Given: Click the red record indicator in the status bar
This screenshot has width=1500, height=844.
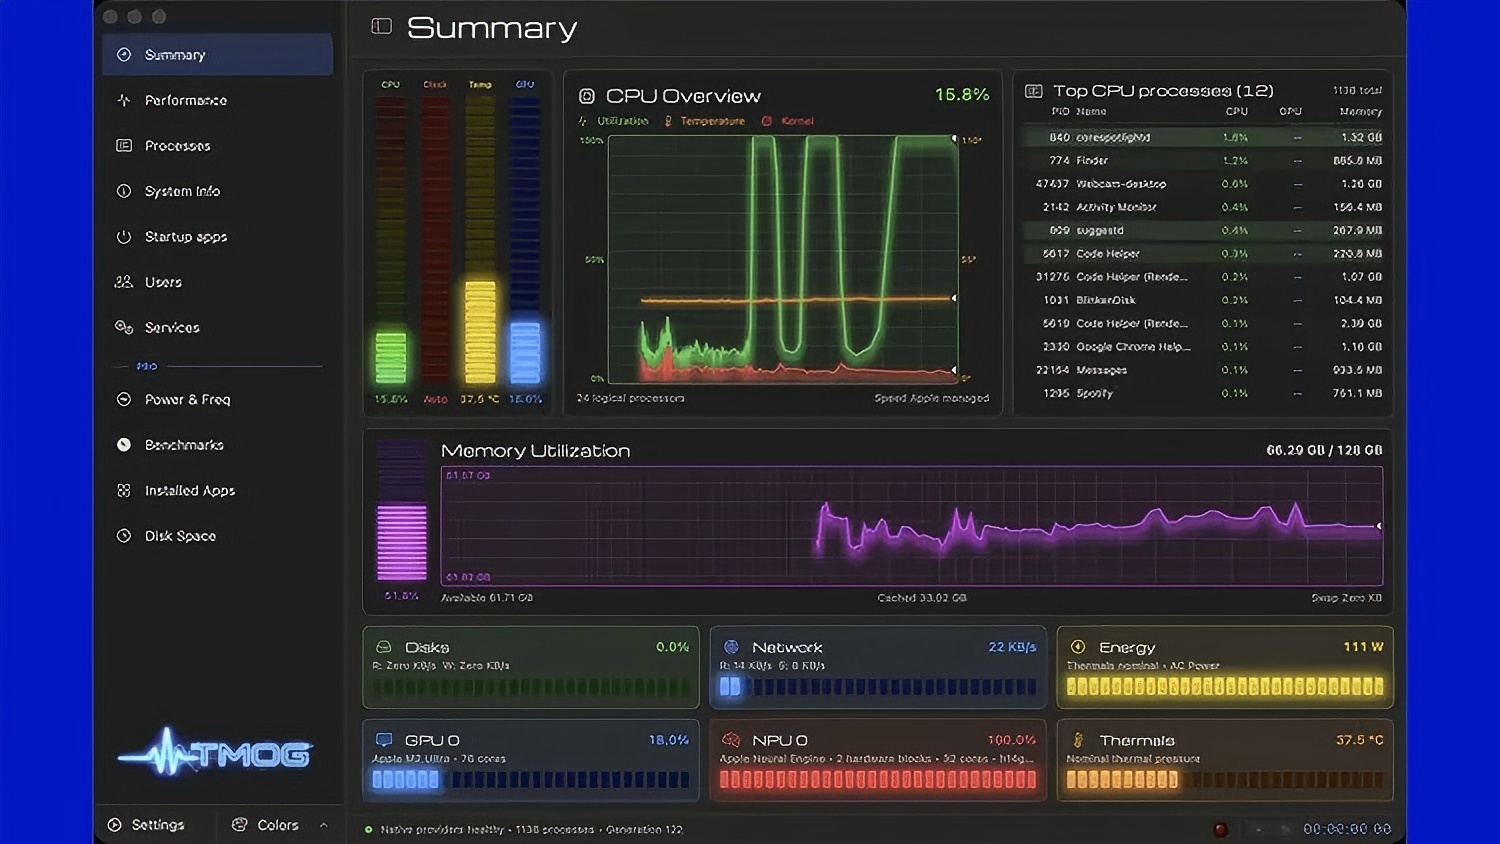Looking at the screenshot, I should (x=1220, y=829).
